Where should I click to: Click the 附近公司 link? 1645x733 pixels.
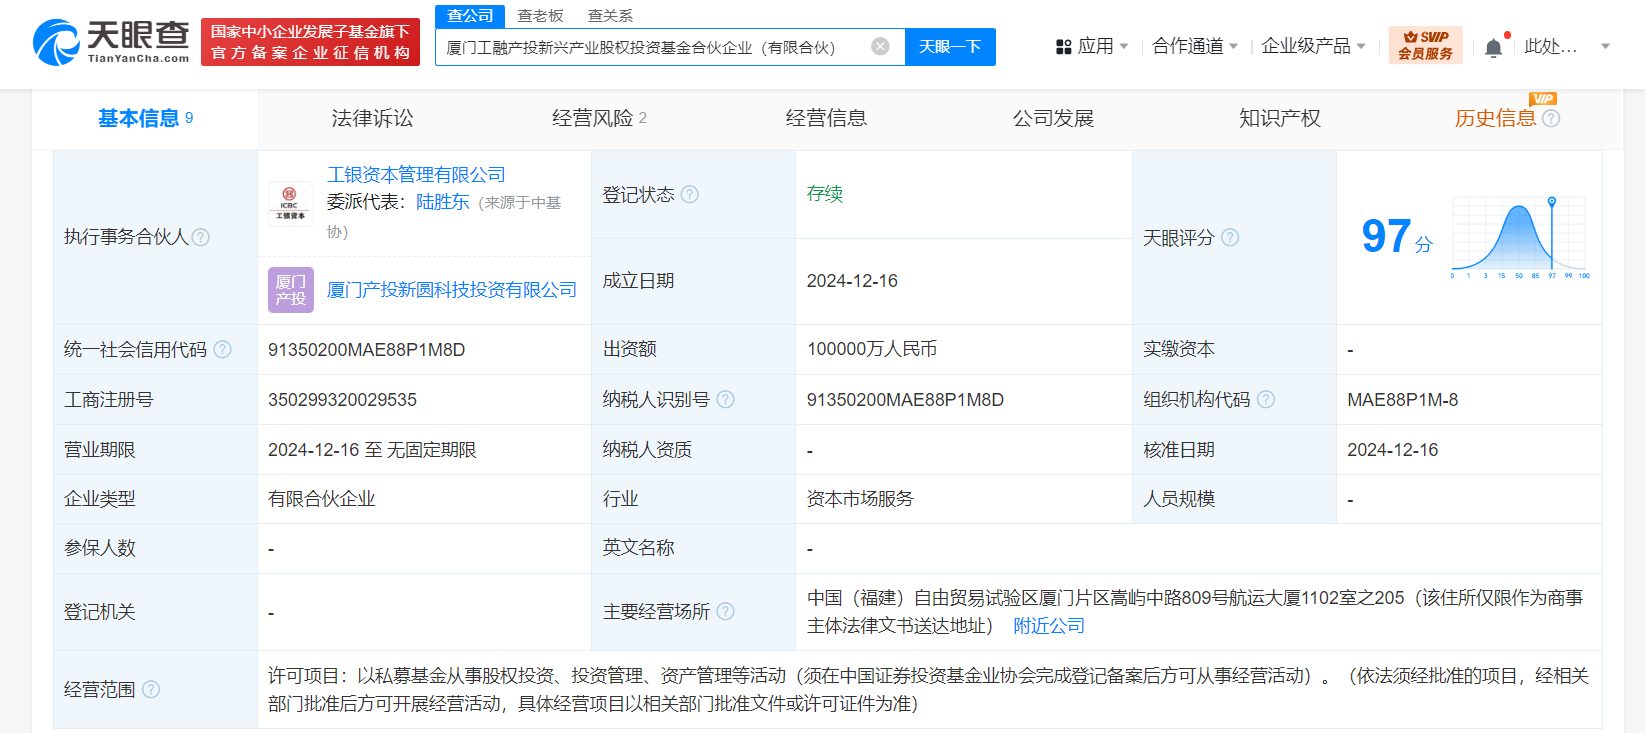coord(1049,626)
